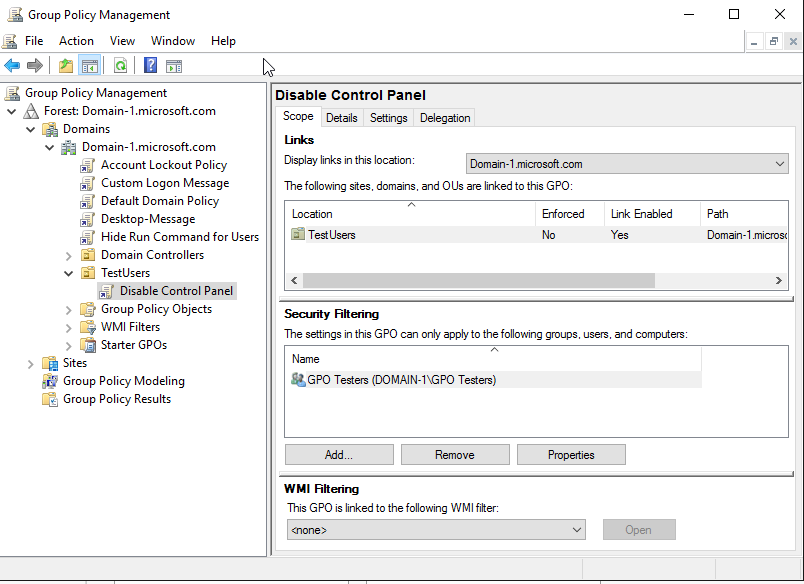Click the Desktop-Message GPO icon
Viewport: 804px width, 584px height.
coord(88,219)
